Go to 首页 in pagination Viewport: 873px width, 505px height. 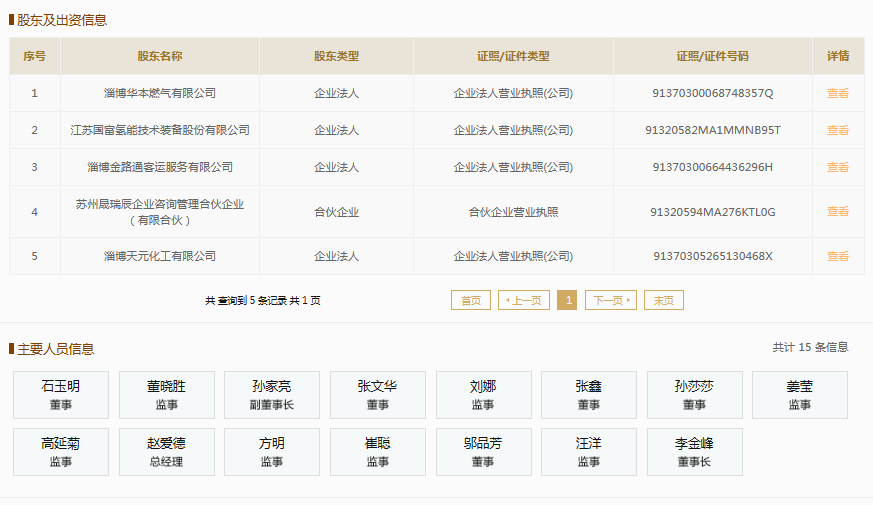[471, 300]
